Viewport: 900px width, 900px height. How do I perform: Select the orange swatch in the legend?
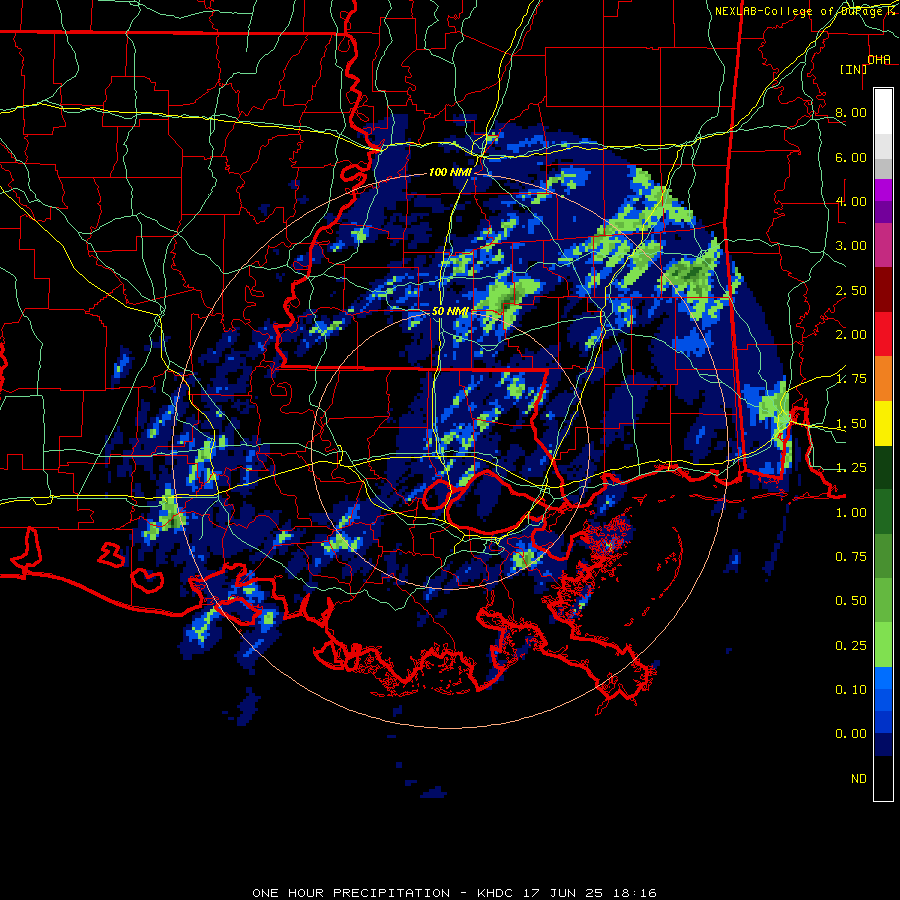click(883, 379)
